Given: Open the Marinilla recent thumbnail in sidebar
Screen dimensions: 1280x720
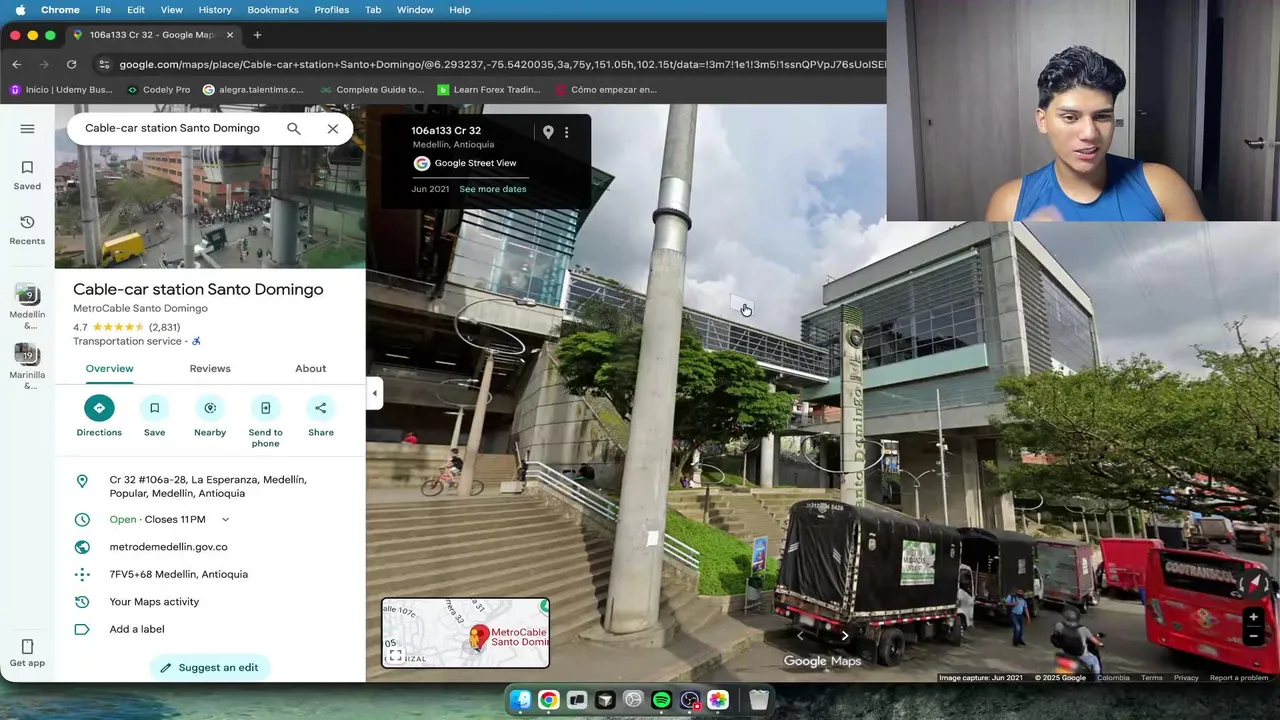Looking at the screenshot, I should pyautogui.click(x=27, y=366).
